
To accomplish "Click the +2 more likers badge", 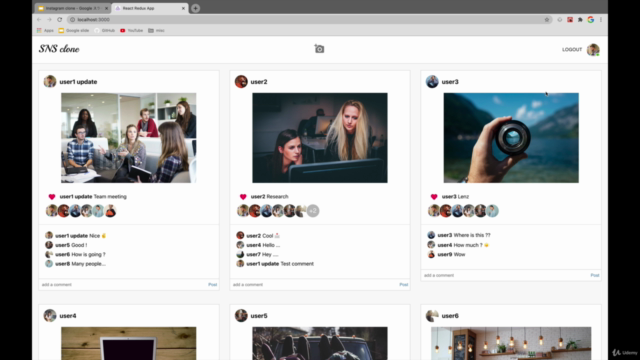I will pos(313,211).
